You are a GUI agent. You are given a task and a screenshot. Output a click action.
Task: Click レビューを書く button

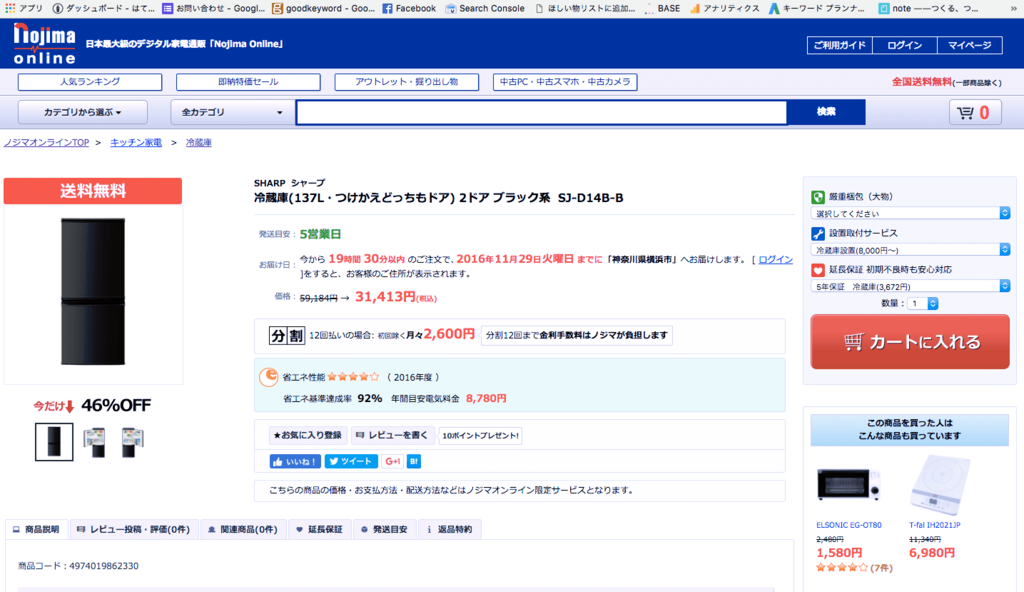click(392, 435)
